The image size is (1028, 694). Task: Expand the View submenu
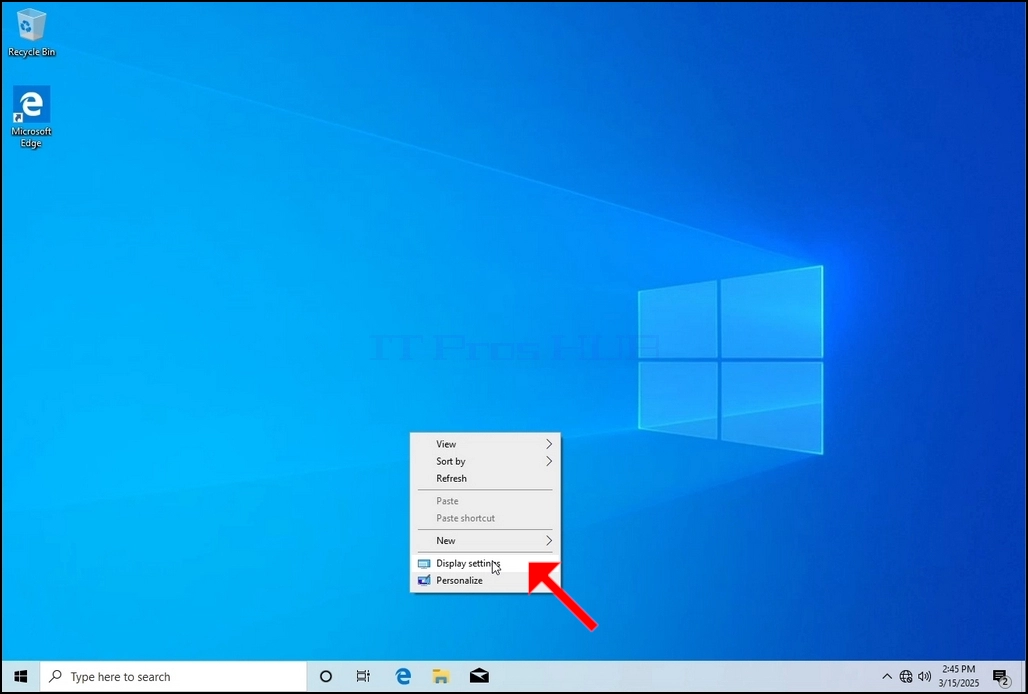click(485, 444)
